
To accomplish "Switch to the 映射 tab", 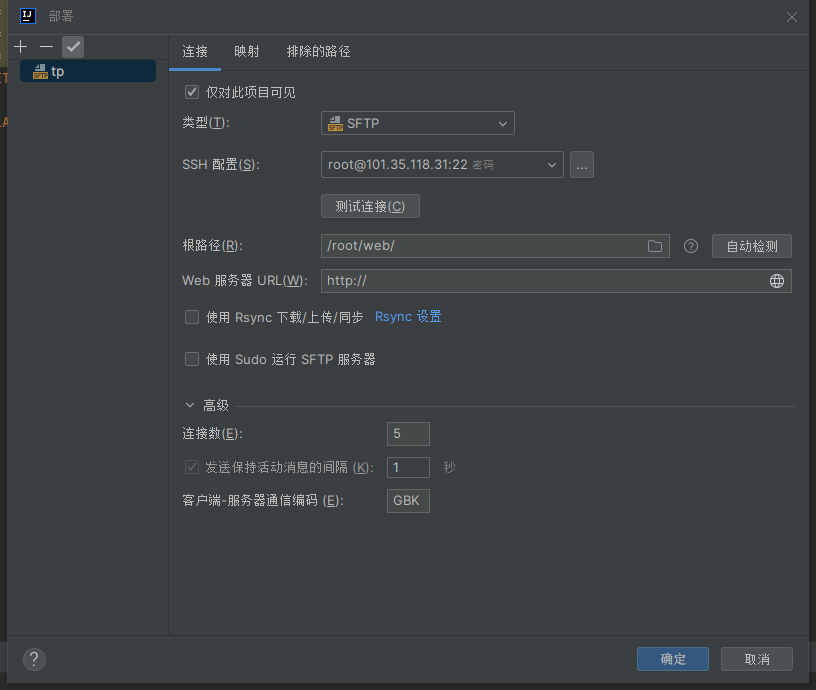I will [x=247, y=52].
